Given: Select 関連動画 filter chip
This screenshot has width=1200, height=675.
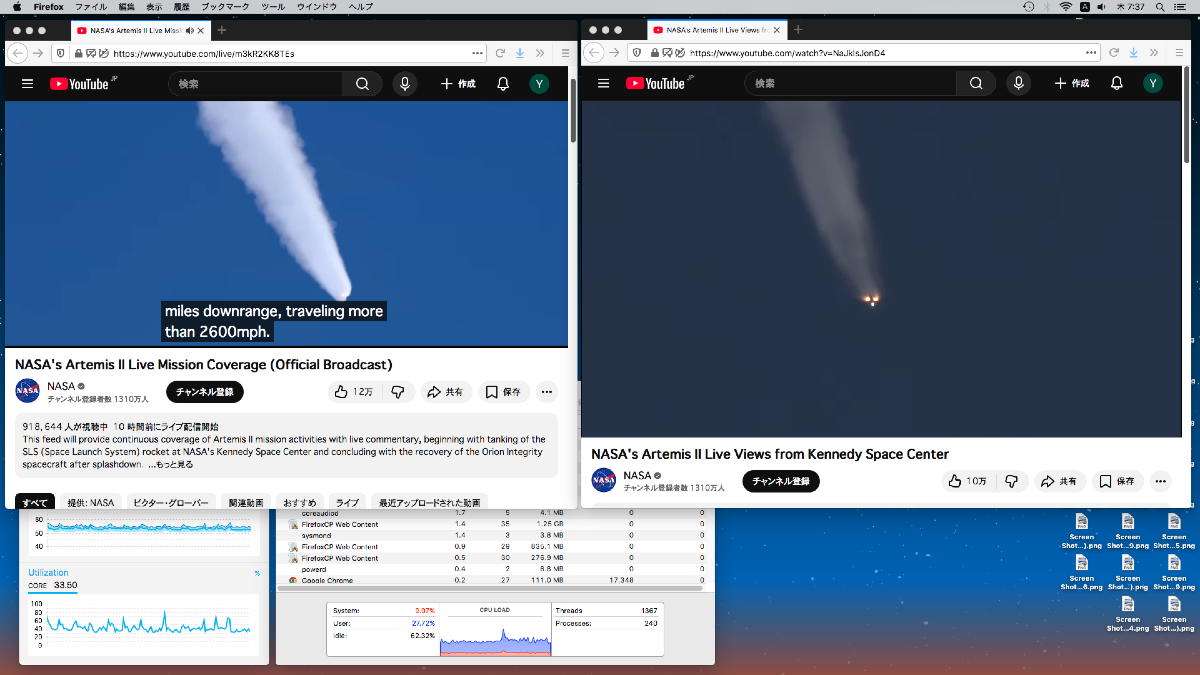Looking at the screenshot, I should (246, 503).
